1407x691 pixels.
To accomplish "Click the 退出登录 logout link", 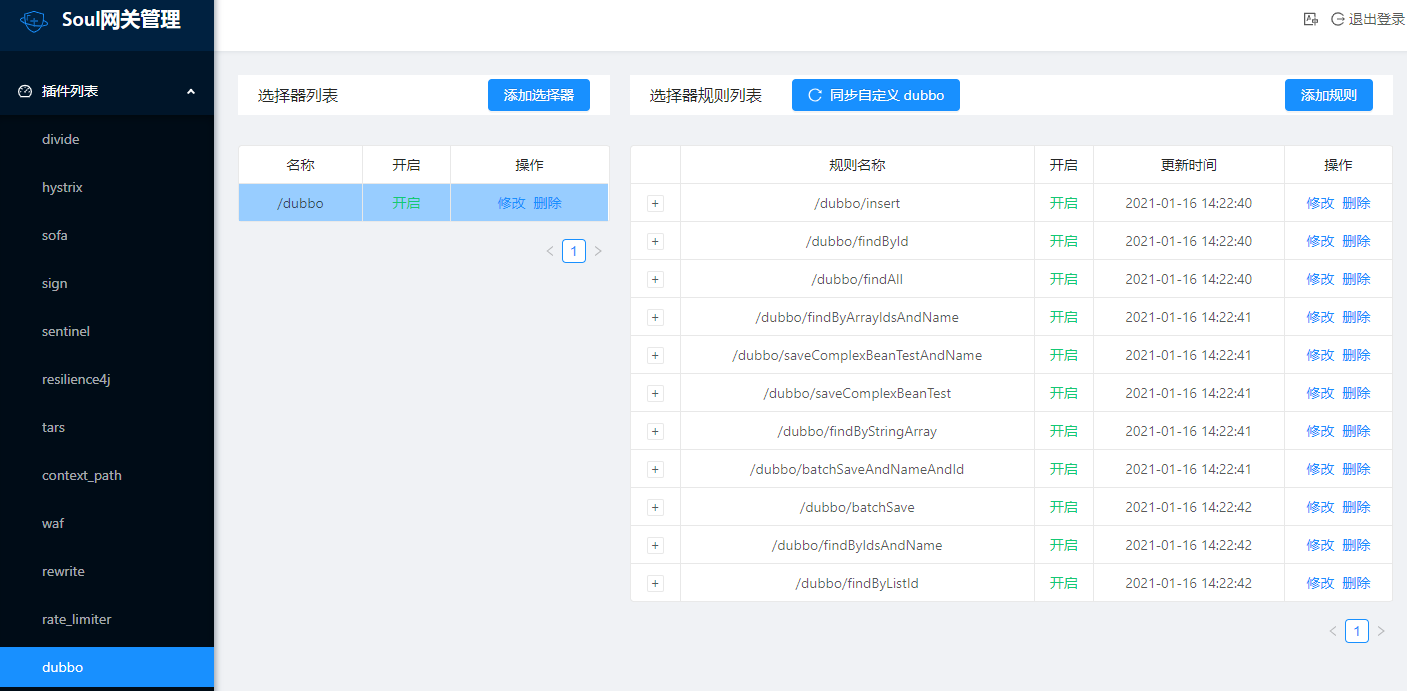I will tap(1368, 19).
